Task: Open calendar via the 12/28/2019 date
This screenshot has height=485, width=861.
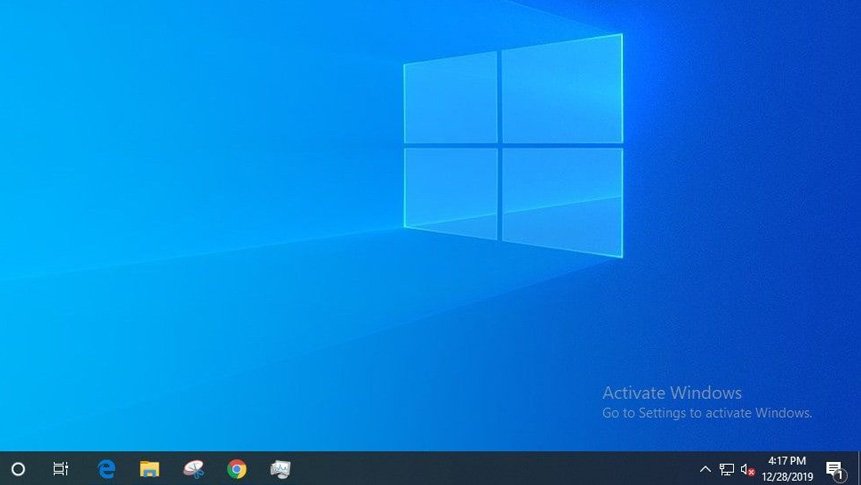Action: 786,476
